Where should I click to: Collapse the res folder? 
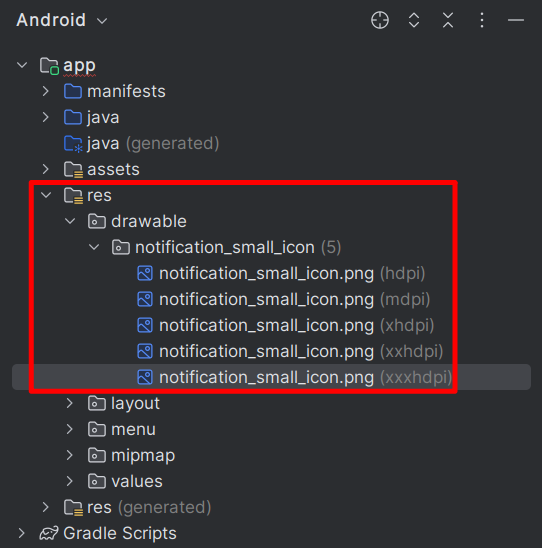(x=46, y=195)
